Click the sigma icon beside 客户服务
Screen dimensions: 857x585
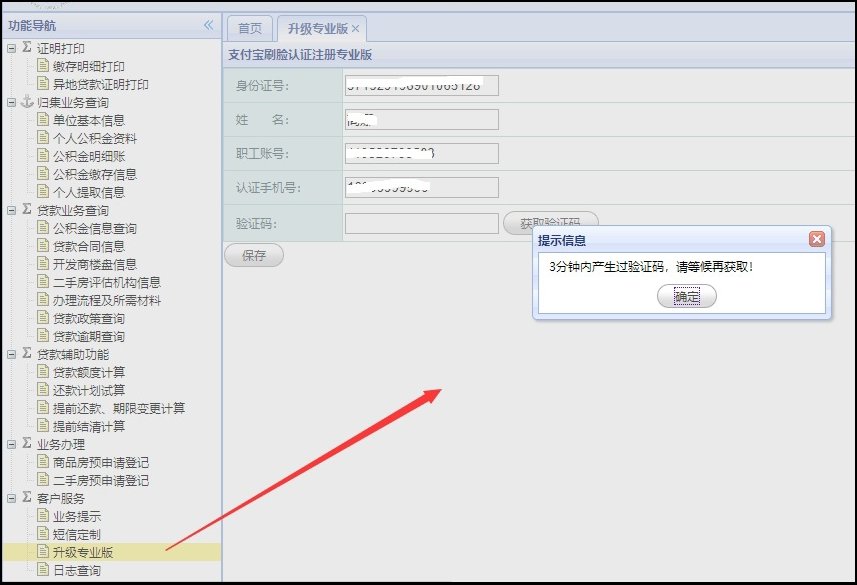coord(27,498)
